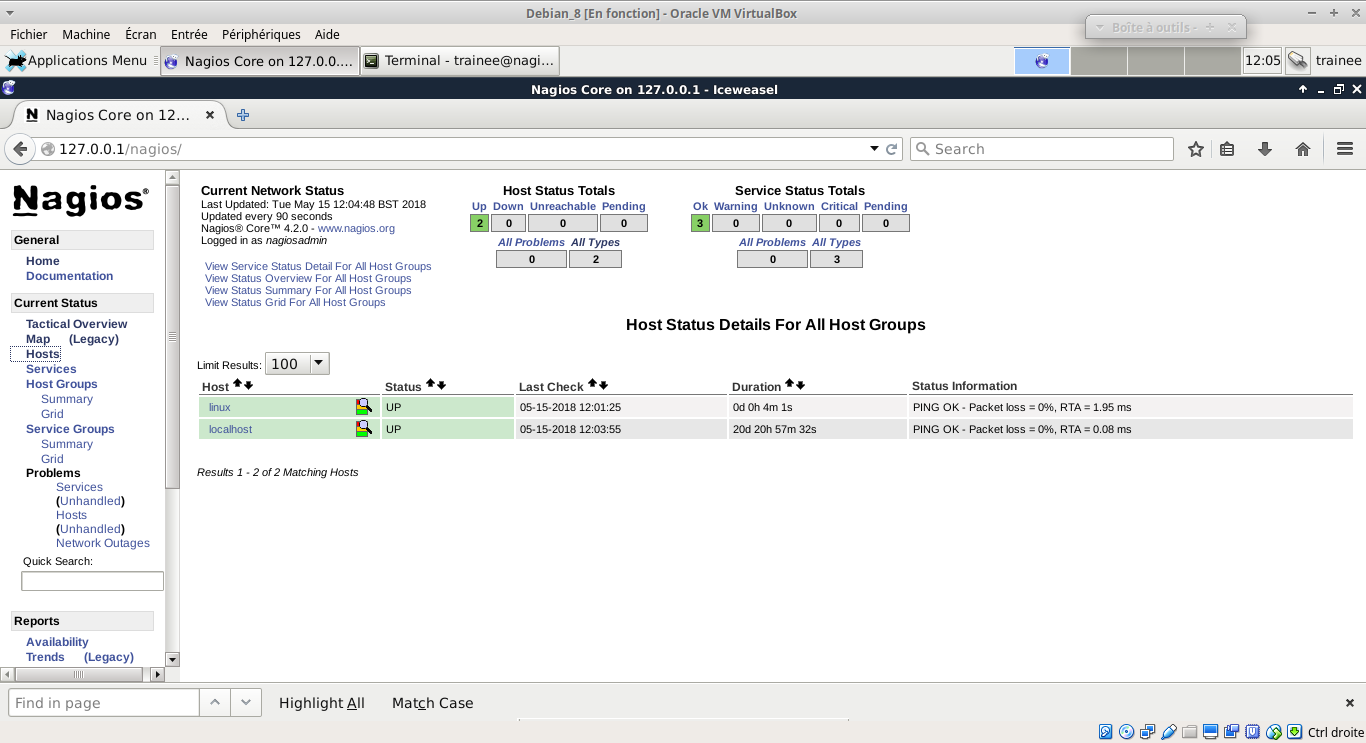The width and height of the screenshot is (1366, 743).
Task: Toggle Match Case in find bar
Action: click(432, 703)
